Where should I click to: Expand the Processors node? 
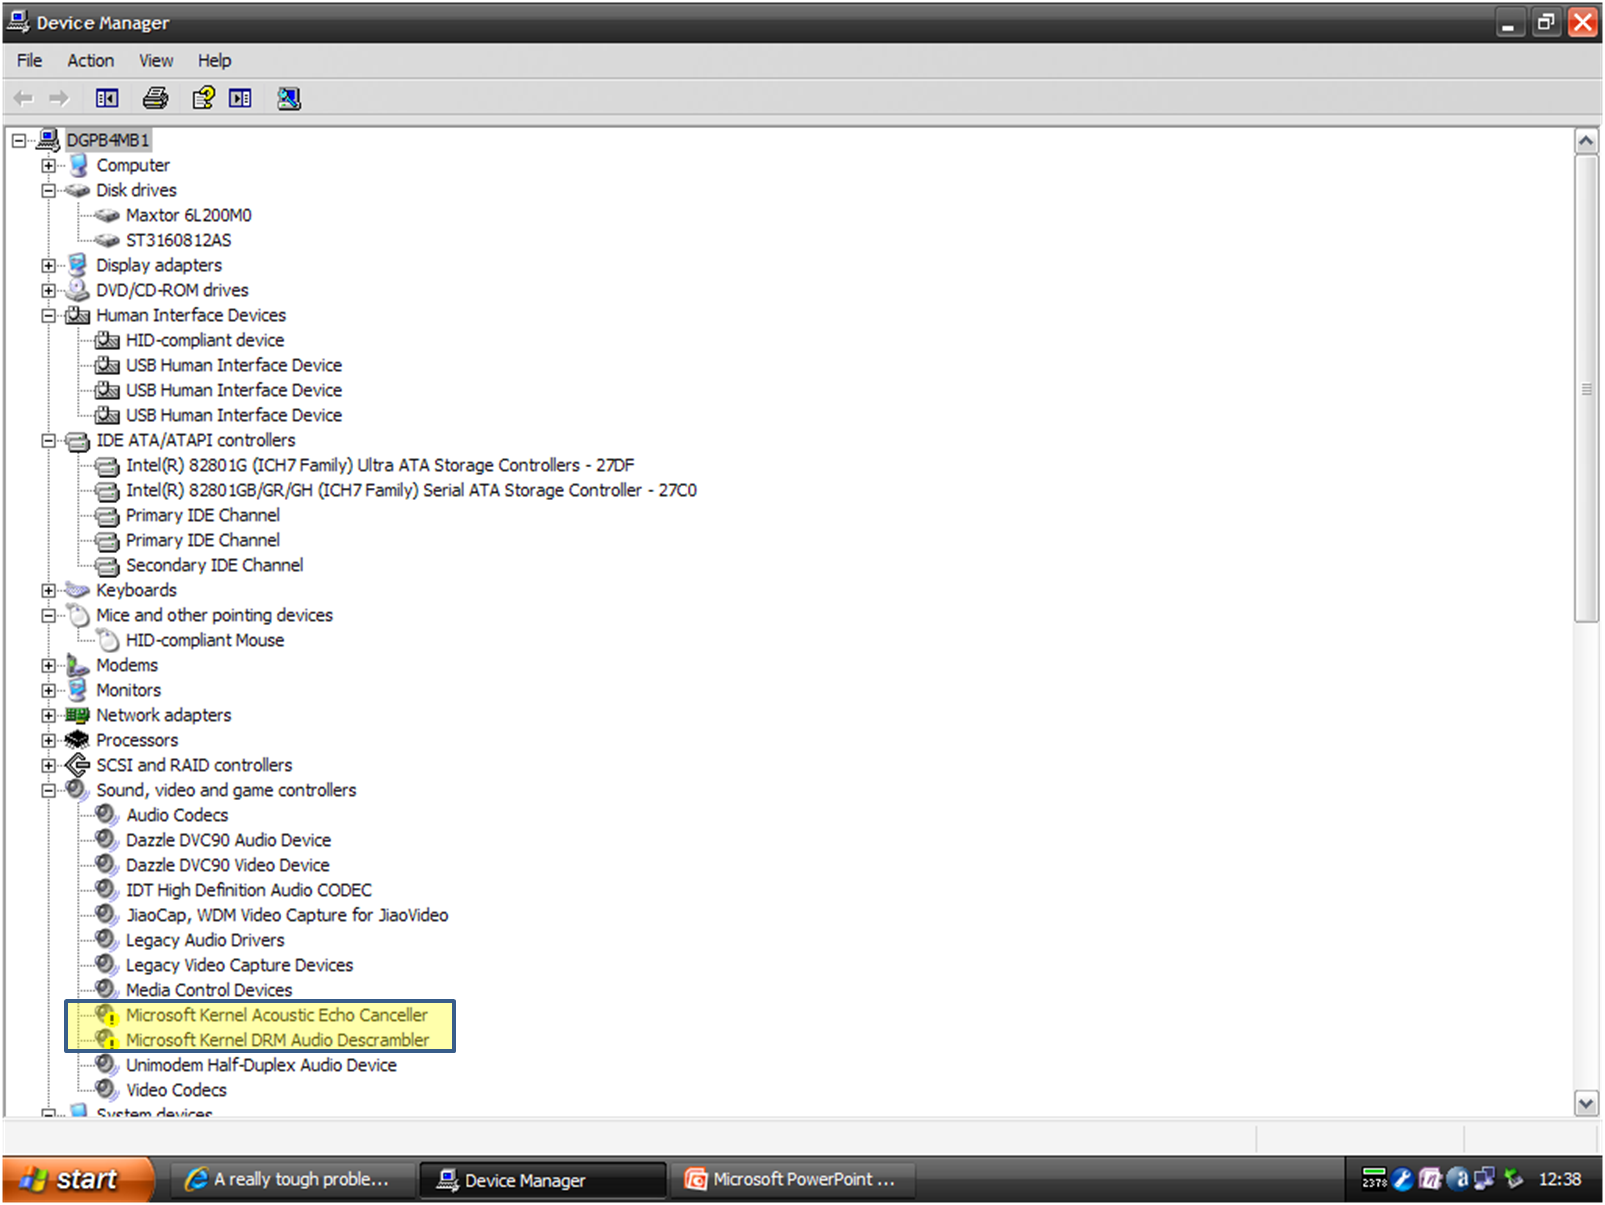point(48,740)
